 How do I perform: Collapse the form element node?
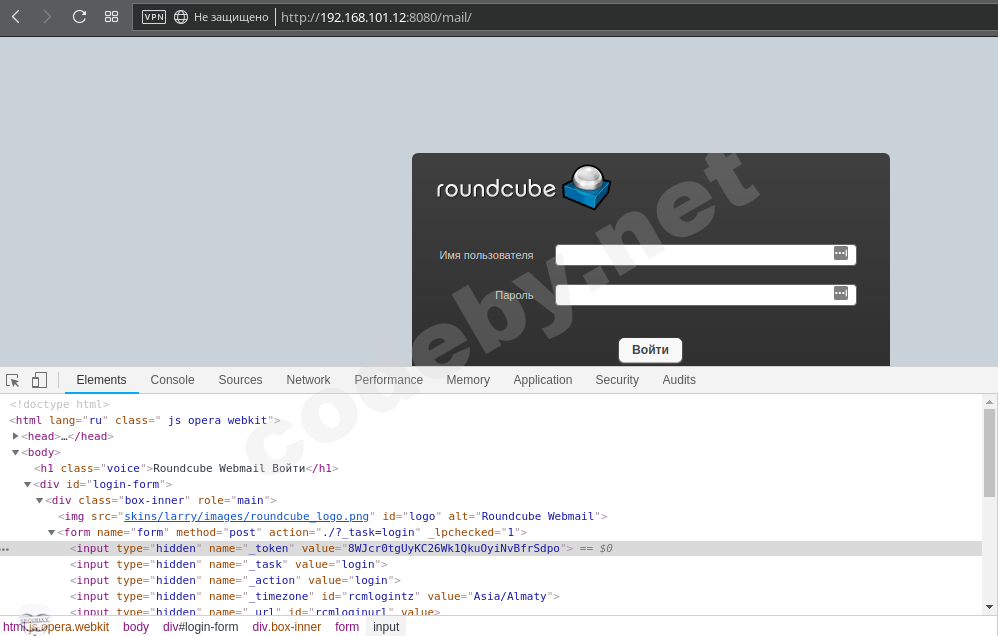click(52, 532)
